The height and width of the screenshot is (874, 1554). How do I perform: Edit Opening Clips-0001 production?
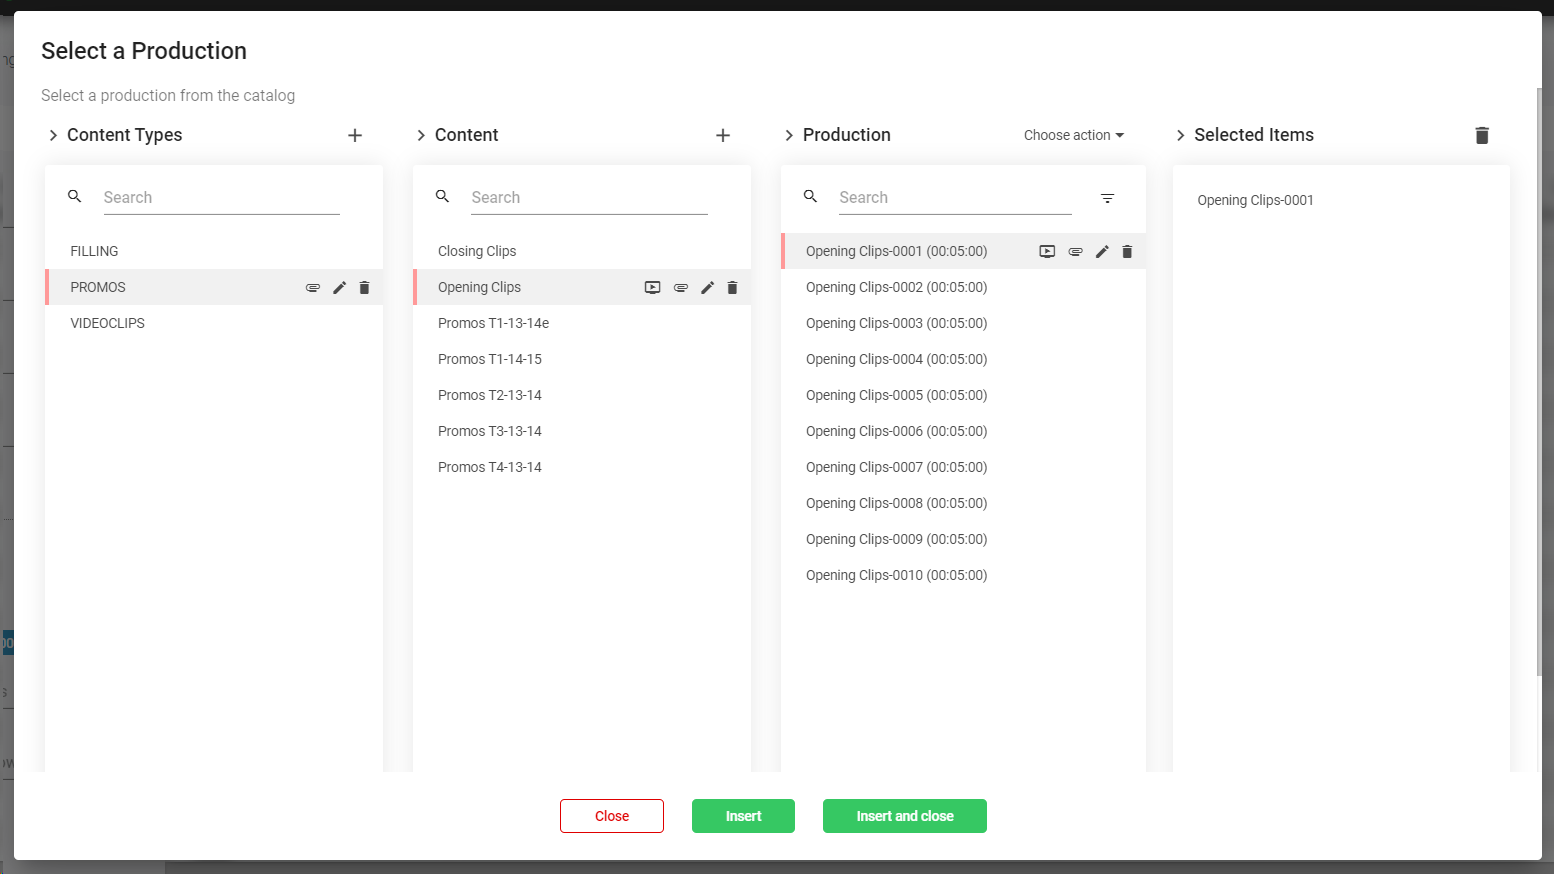[x=1102, y=252]
